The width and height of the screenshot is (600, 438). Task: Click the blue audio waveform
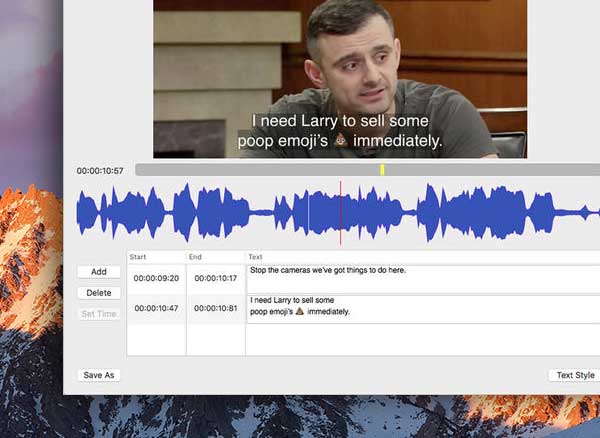[338, 213]
